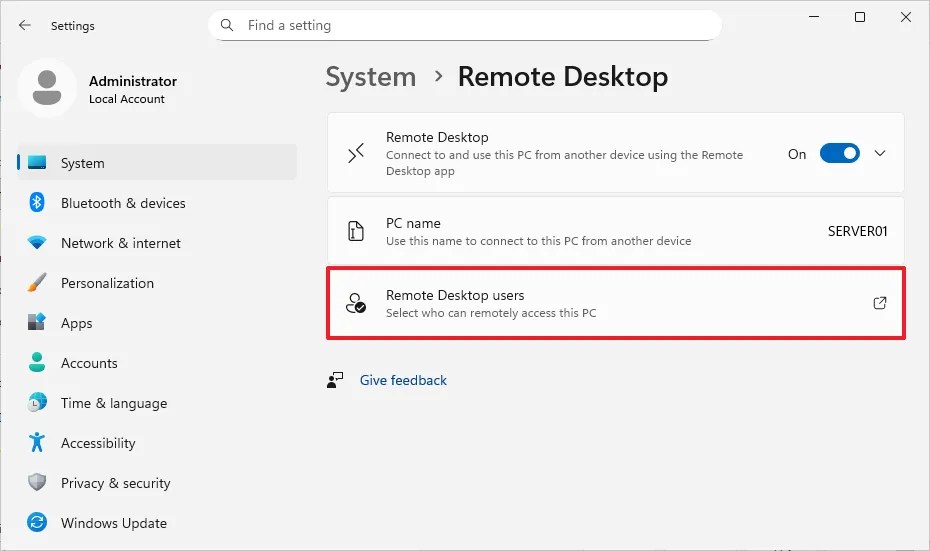
Task: Open Privacy & security page
Action: (x=157, y=483)
